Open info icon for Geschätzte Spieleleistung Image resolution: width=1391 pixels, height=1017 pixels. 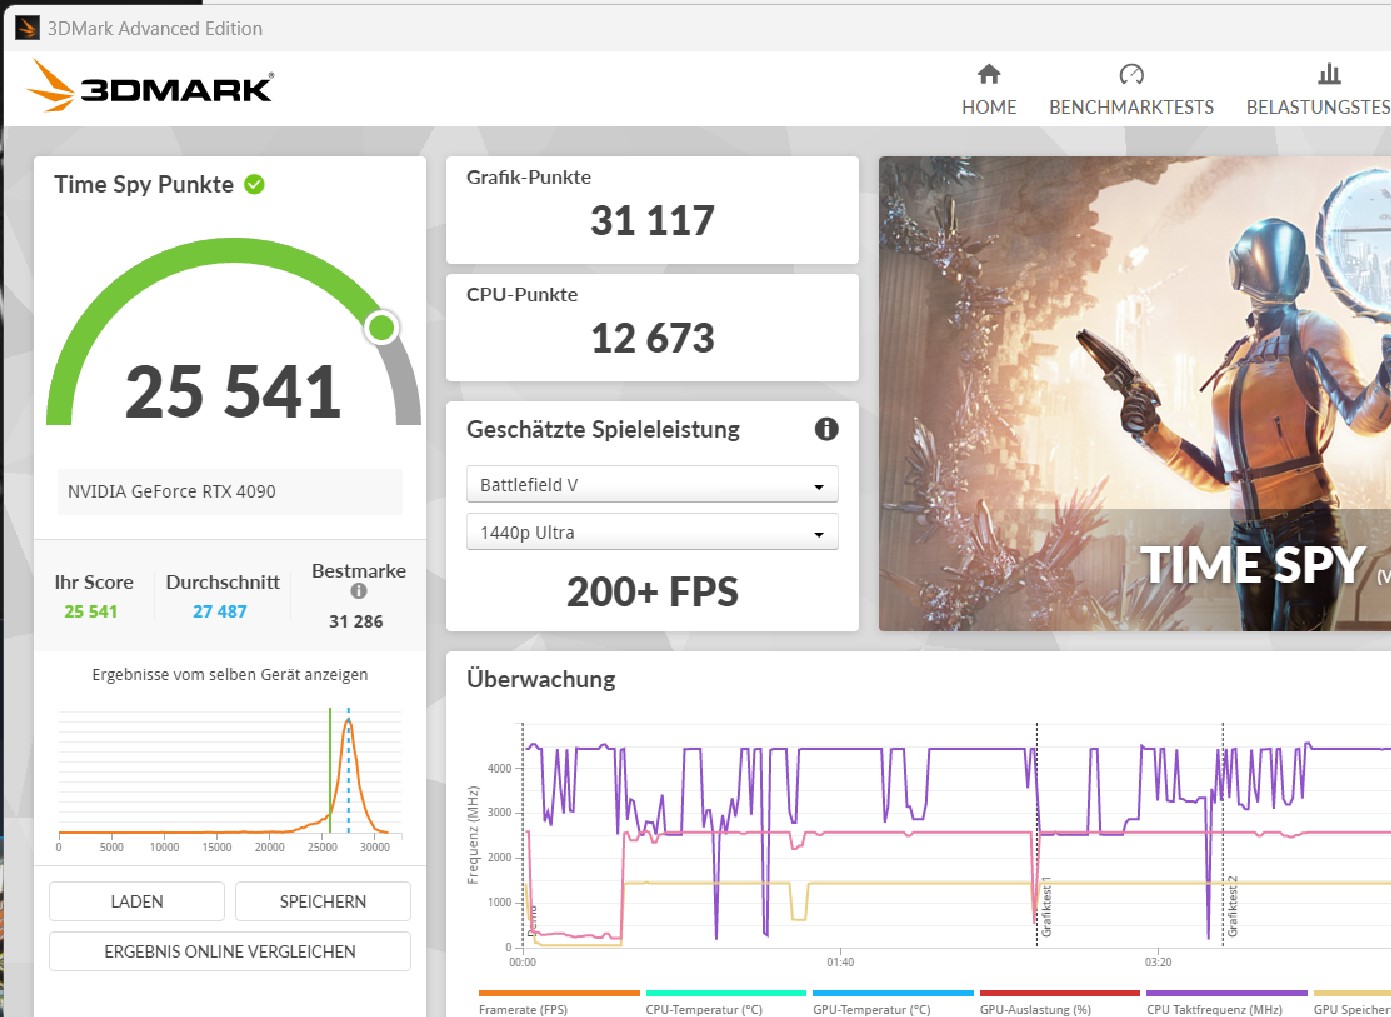click(826, 429)
